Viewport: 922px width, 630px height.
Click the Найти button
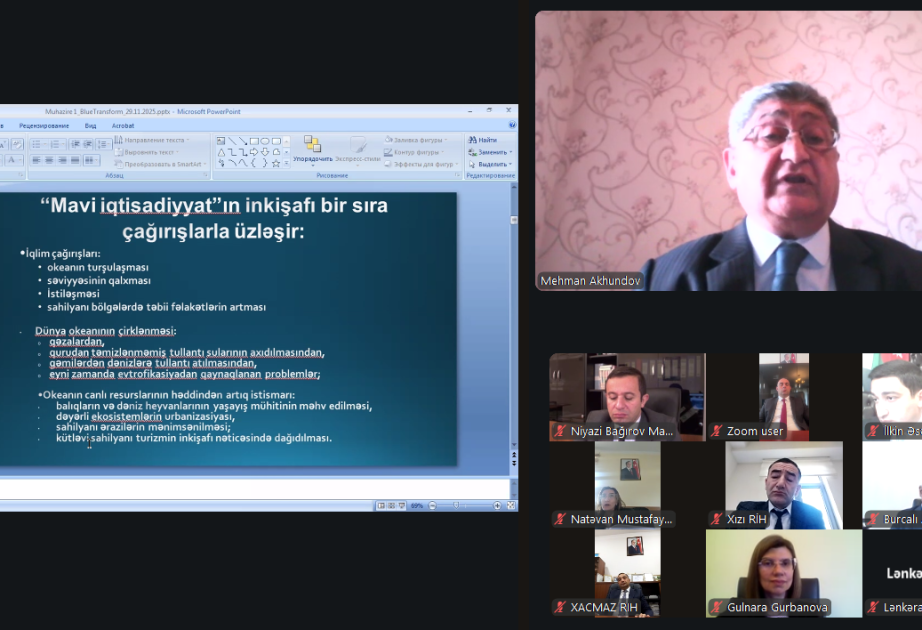pos(483,140)
